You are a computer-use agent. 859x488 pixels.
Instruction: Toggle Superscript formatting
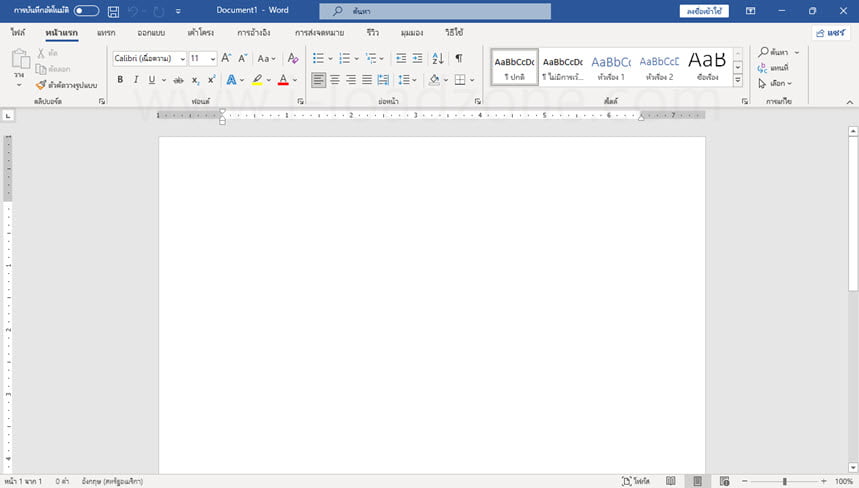(211, 80)
